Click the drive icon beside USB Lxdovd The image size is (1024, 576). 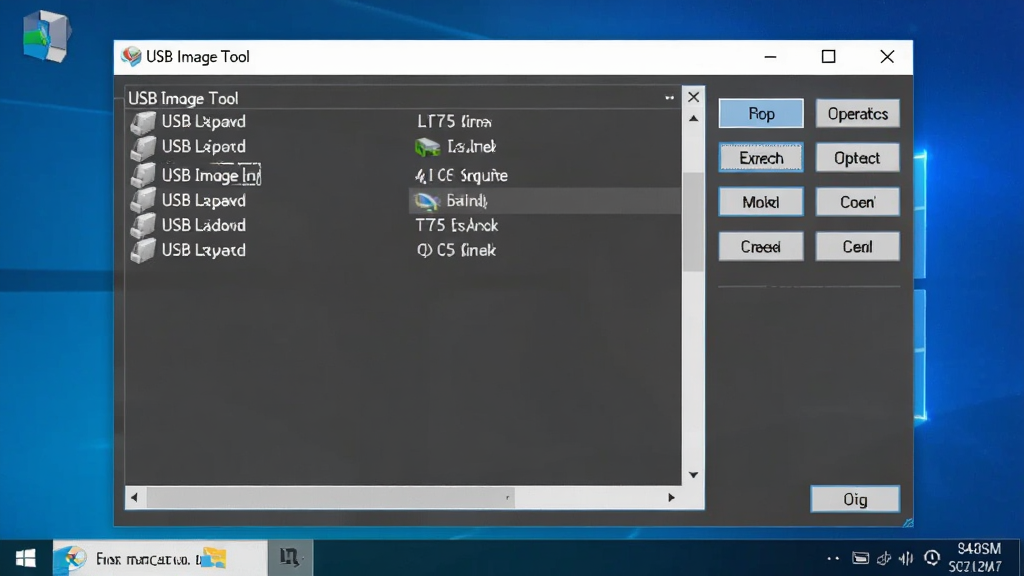(143, 225)
